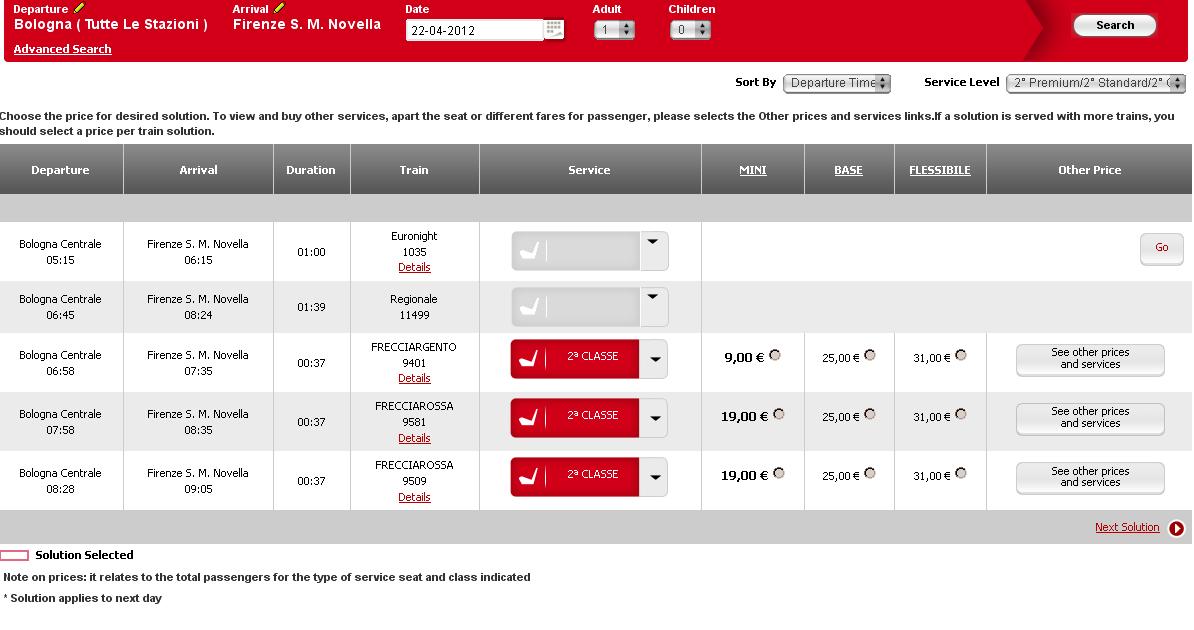This screenshot has width=1194, height=630.
Task: See other prices and services for train 9581
Action: [1090, 418]
